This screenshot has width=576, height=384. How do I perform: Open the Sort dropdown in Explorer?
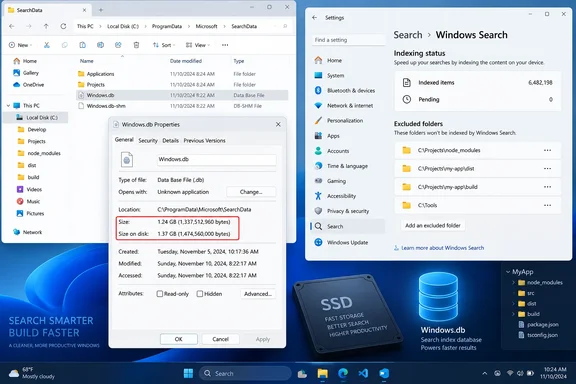click(163, 45)
